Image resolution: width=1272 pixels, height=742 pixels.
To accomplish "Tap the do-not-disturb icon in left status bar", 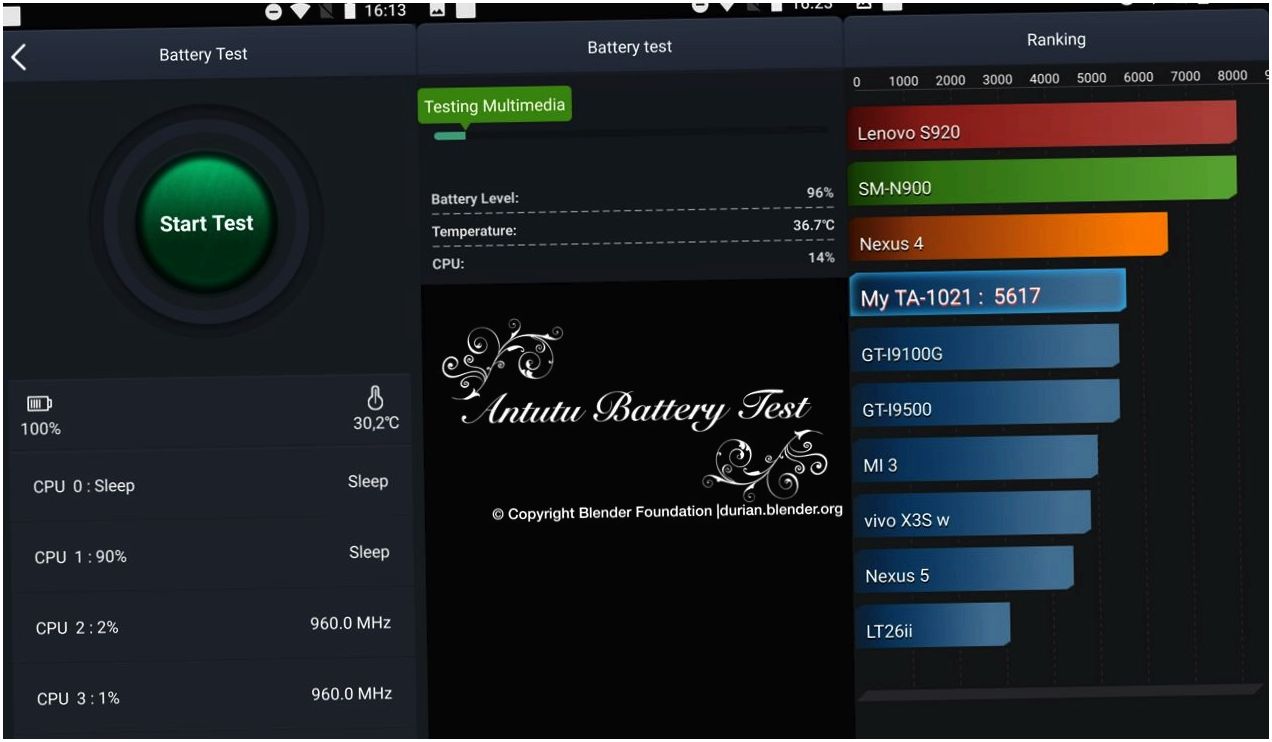I will point(273,11).
